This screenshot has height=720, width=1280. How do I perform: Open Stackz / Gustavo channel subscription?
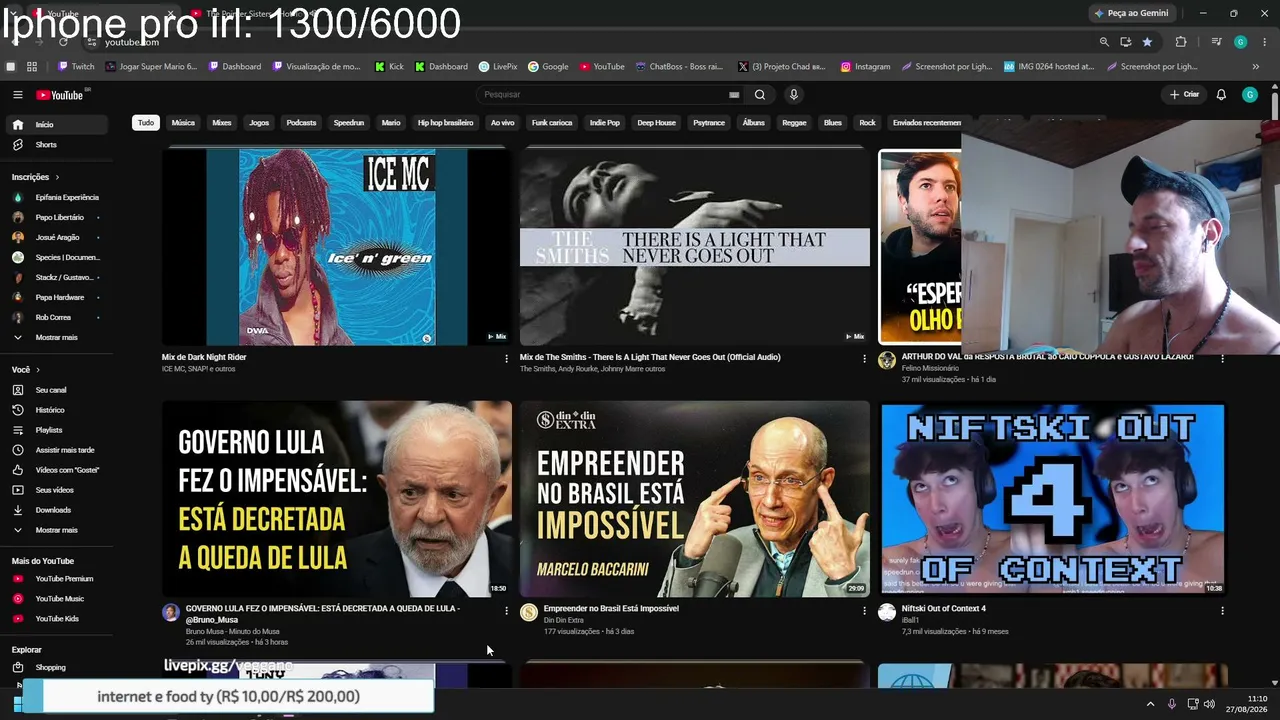click(x=56, y=278)
